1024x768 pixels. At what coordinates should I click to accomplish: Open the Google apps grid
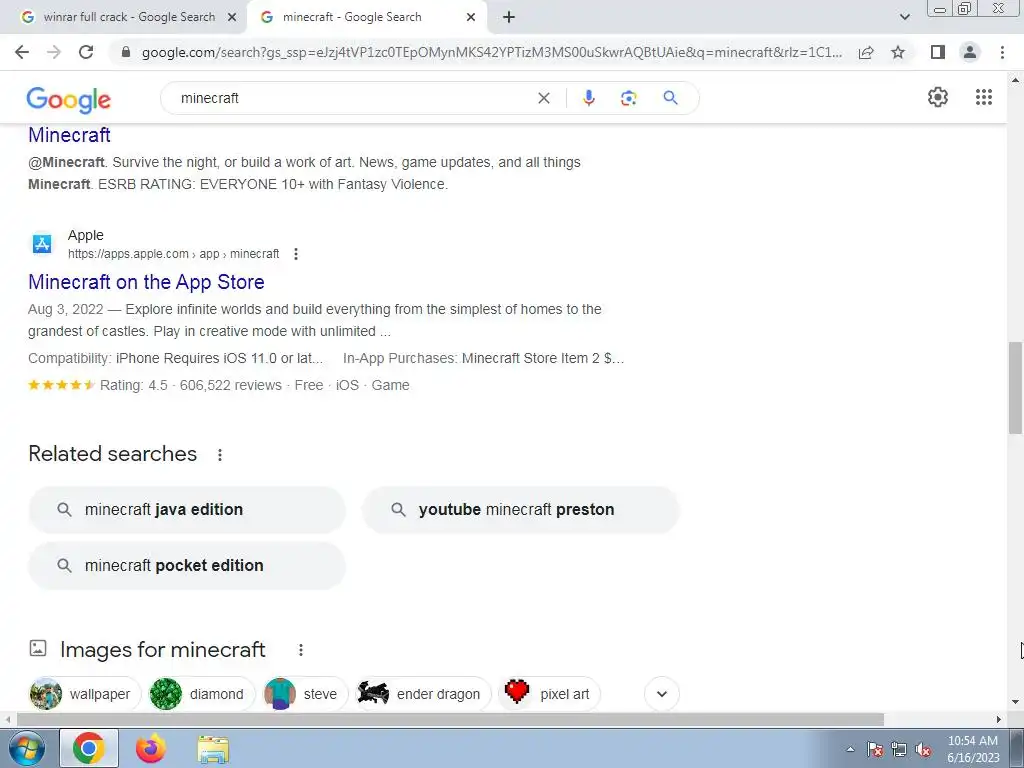(984, 97)
